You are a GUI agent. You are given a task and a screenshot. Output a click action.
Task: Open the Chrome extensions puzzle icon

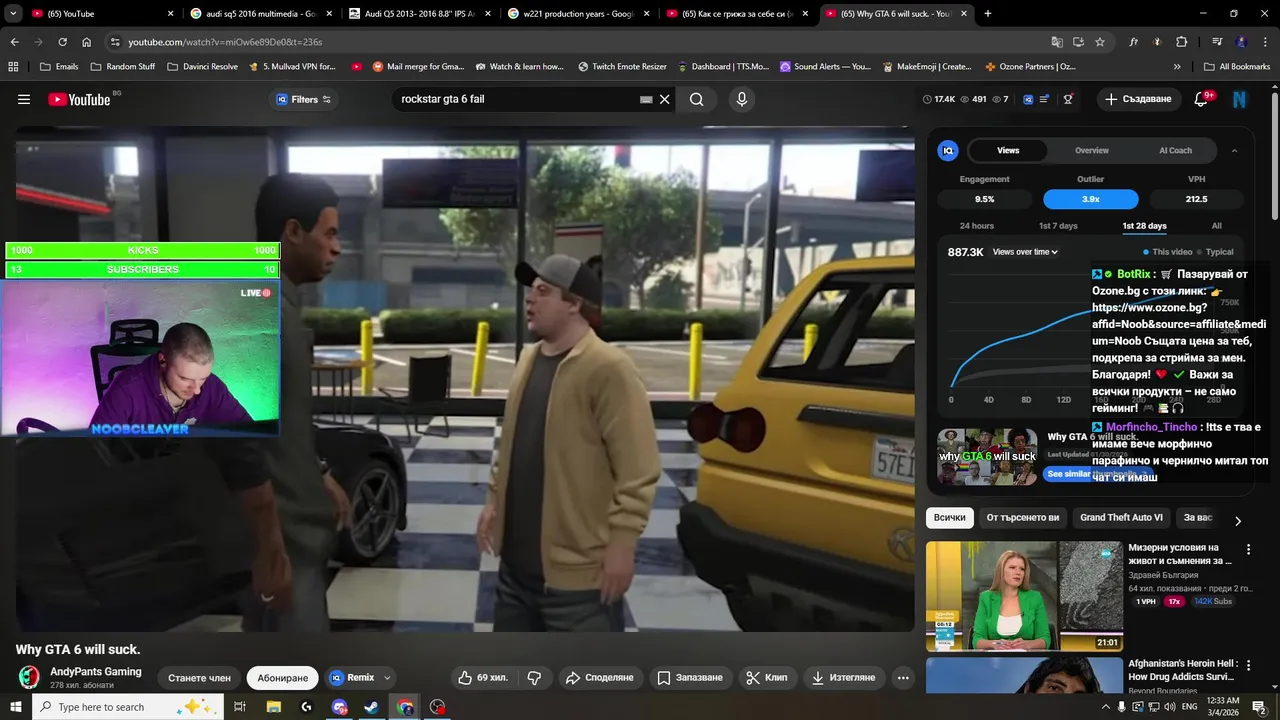pos(1181,42)
